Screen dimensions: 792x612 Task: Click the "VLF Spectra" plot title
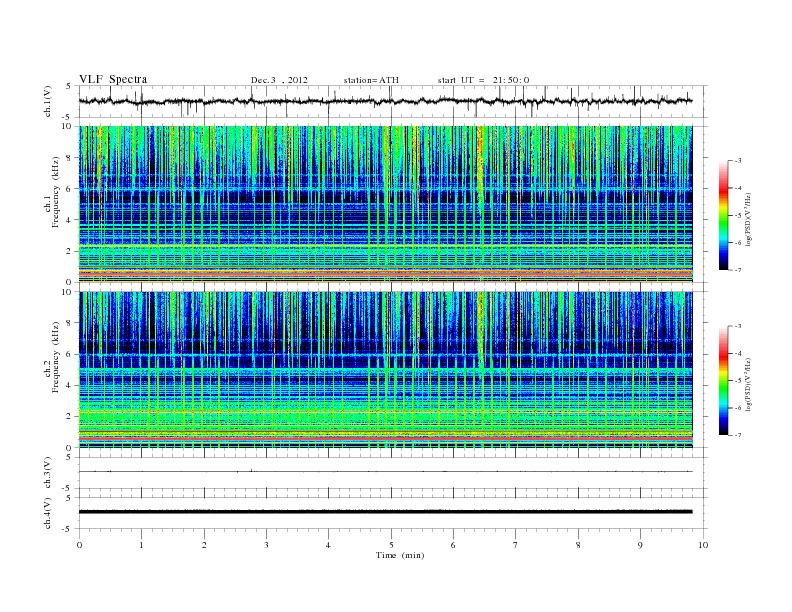tap(113, 79)
